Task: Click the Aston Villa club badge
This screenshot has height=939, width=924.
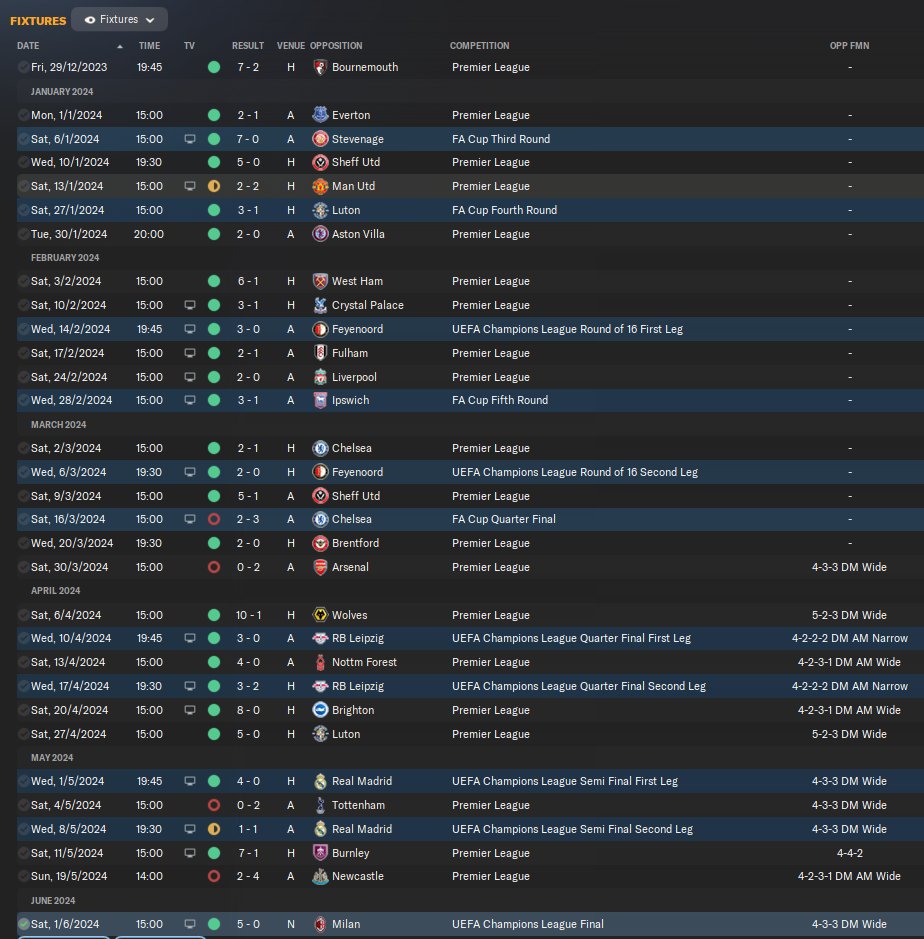Action: click(x=320, y=234)
